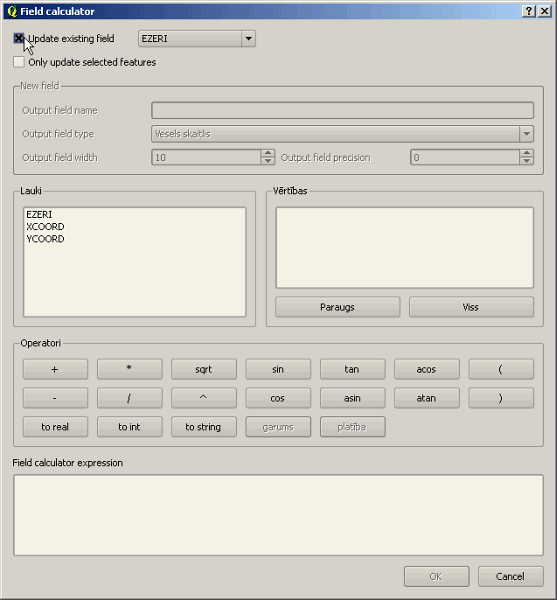Cancel the Field calculator dialog
The width and height of the screenshot is (557, 600).
(510, 576)
